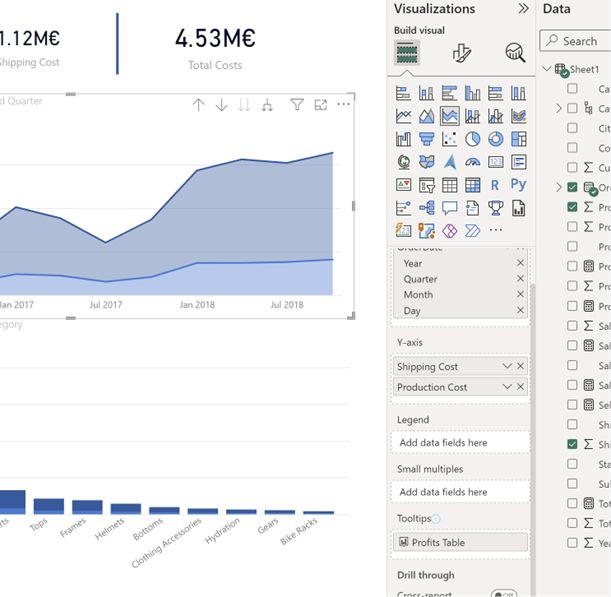
Task: Tick the 'Sta' field checkbox
Action: [x=572, y=464]
